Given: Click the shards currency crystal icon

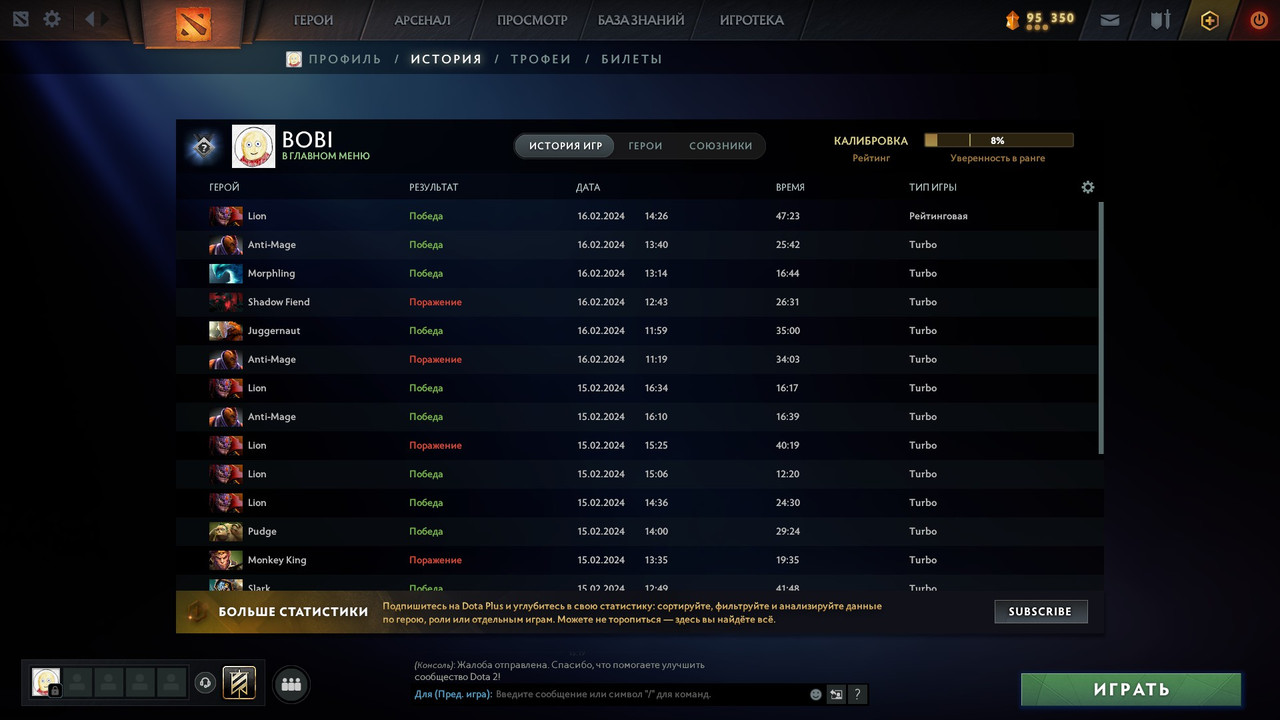Looking at the screenshot, I should click(x=1012, y=19).
